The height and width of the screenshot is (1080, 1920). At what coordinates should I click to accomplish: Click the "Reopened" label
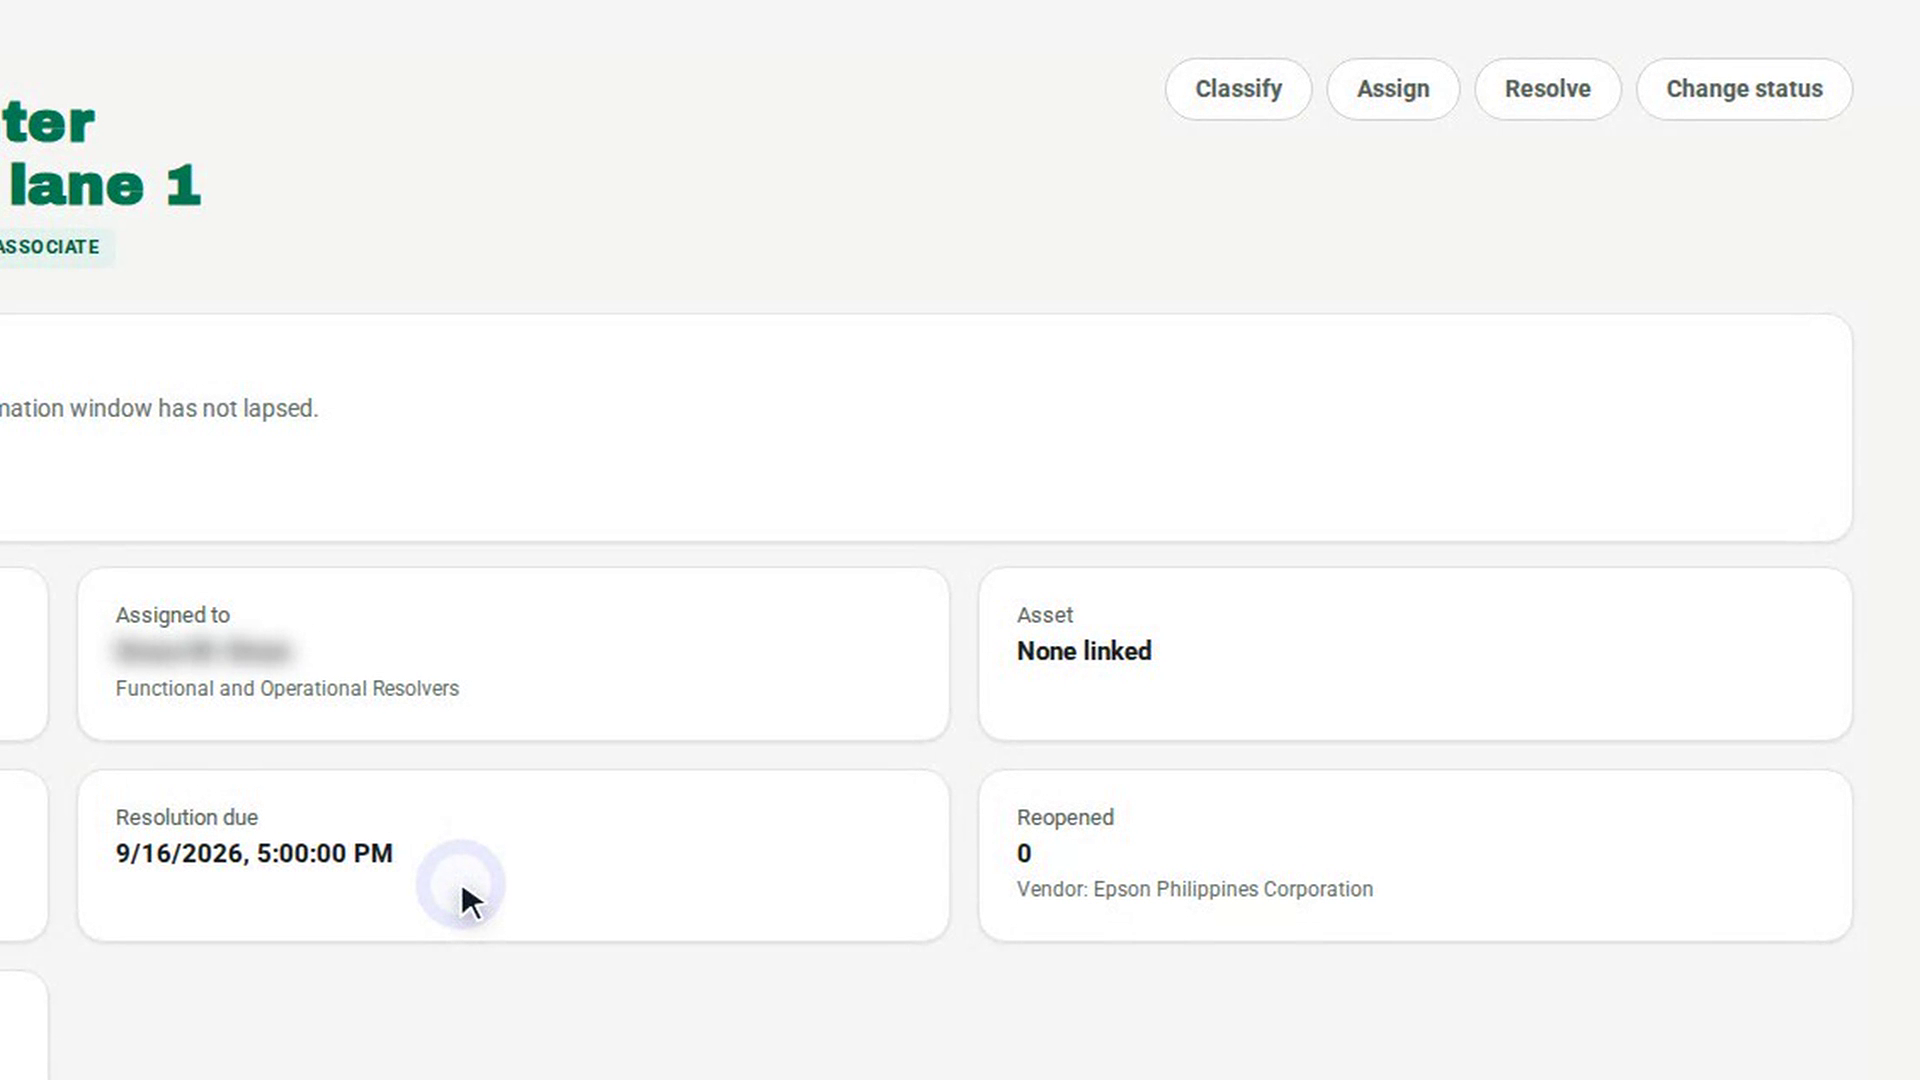point(1065,817)
